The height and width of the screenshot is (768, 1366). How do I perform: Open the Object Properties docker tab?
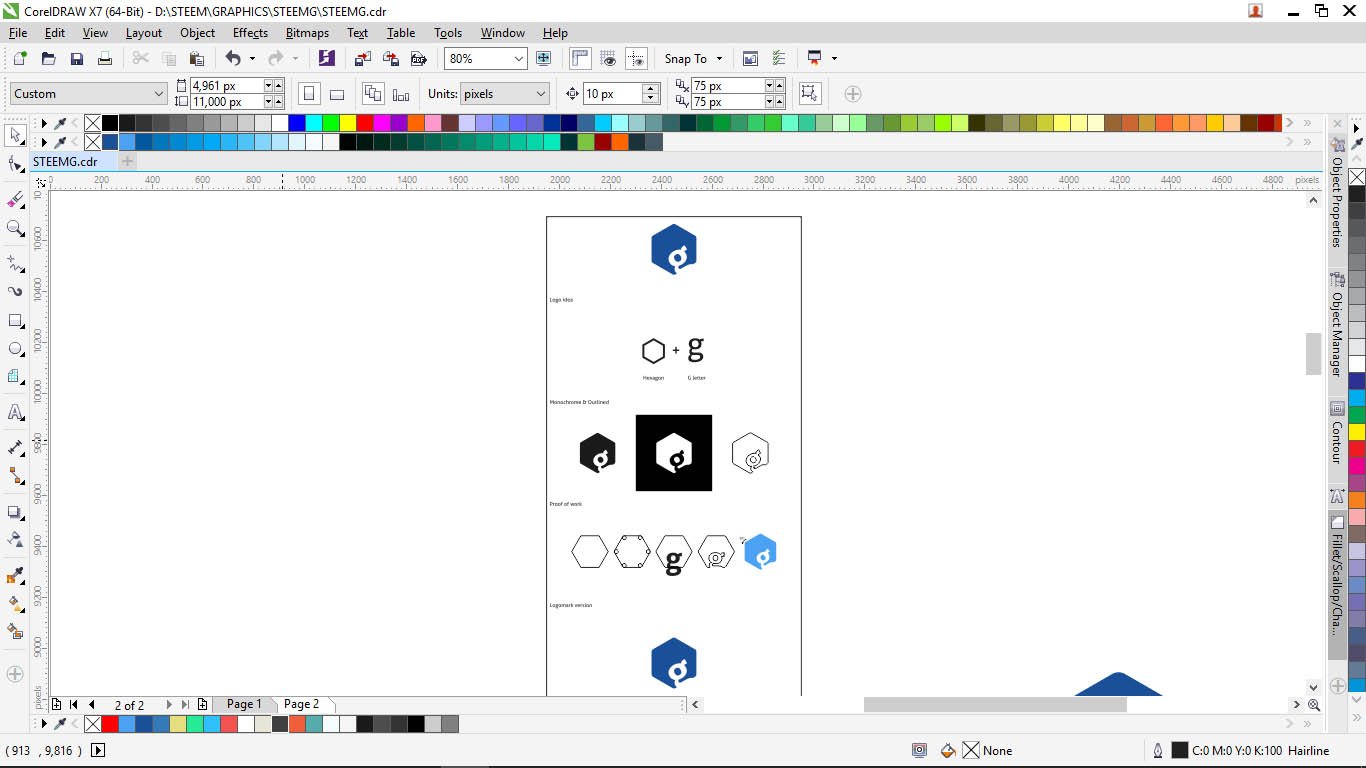pyautogui.click(x=1337, y=193)
